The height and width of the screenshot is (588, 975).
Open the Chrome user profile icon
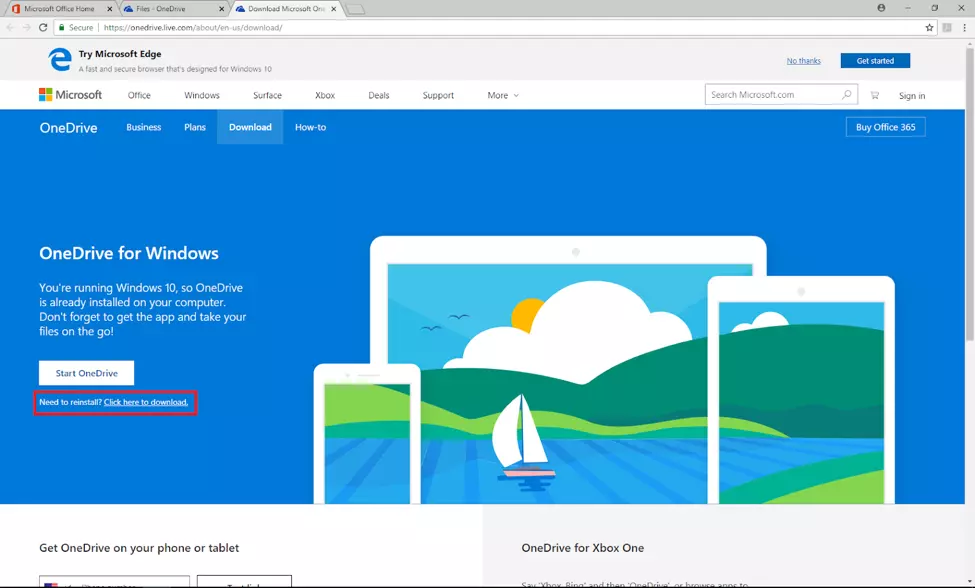coord(881,8)
